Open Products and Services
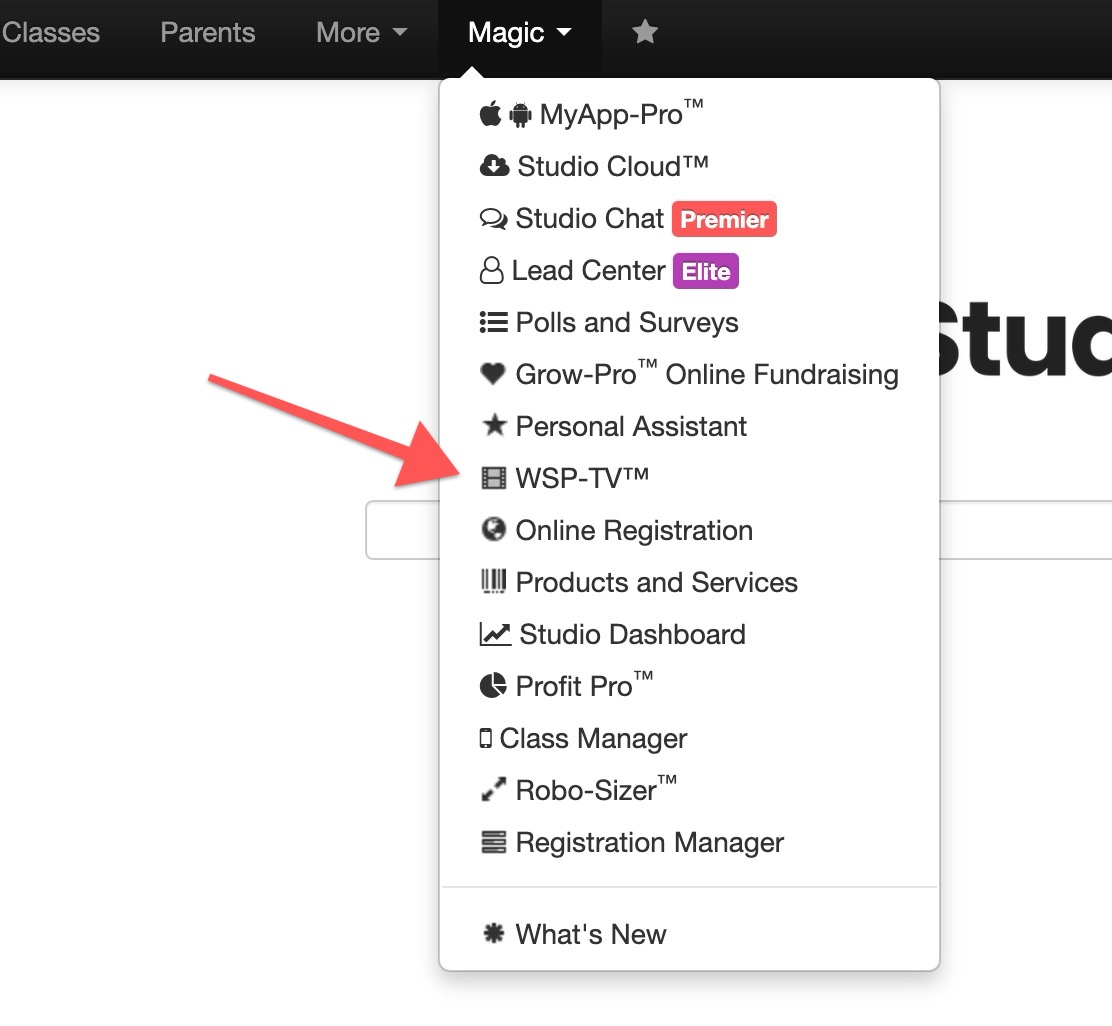This screenshot has width=1112, height=1026. coord(689,582)
